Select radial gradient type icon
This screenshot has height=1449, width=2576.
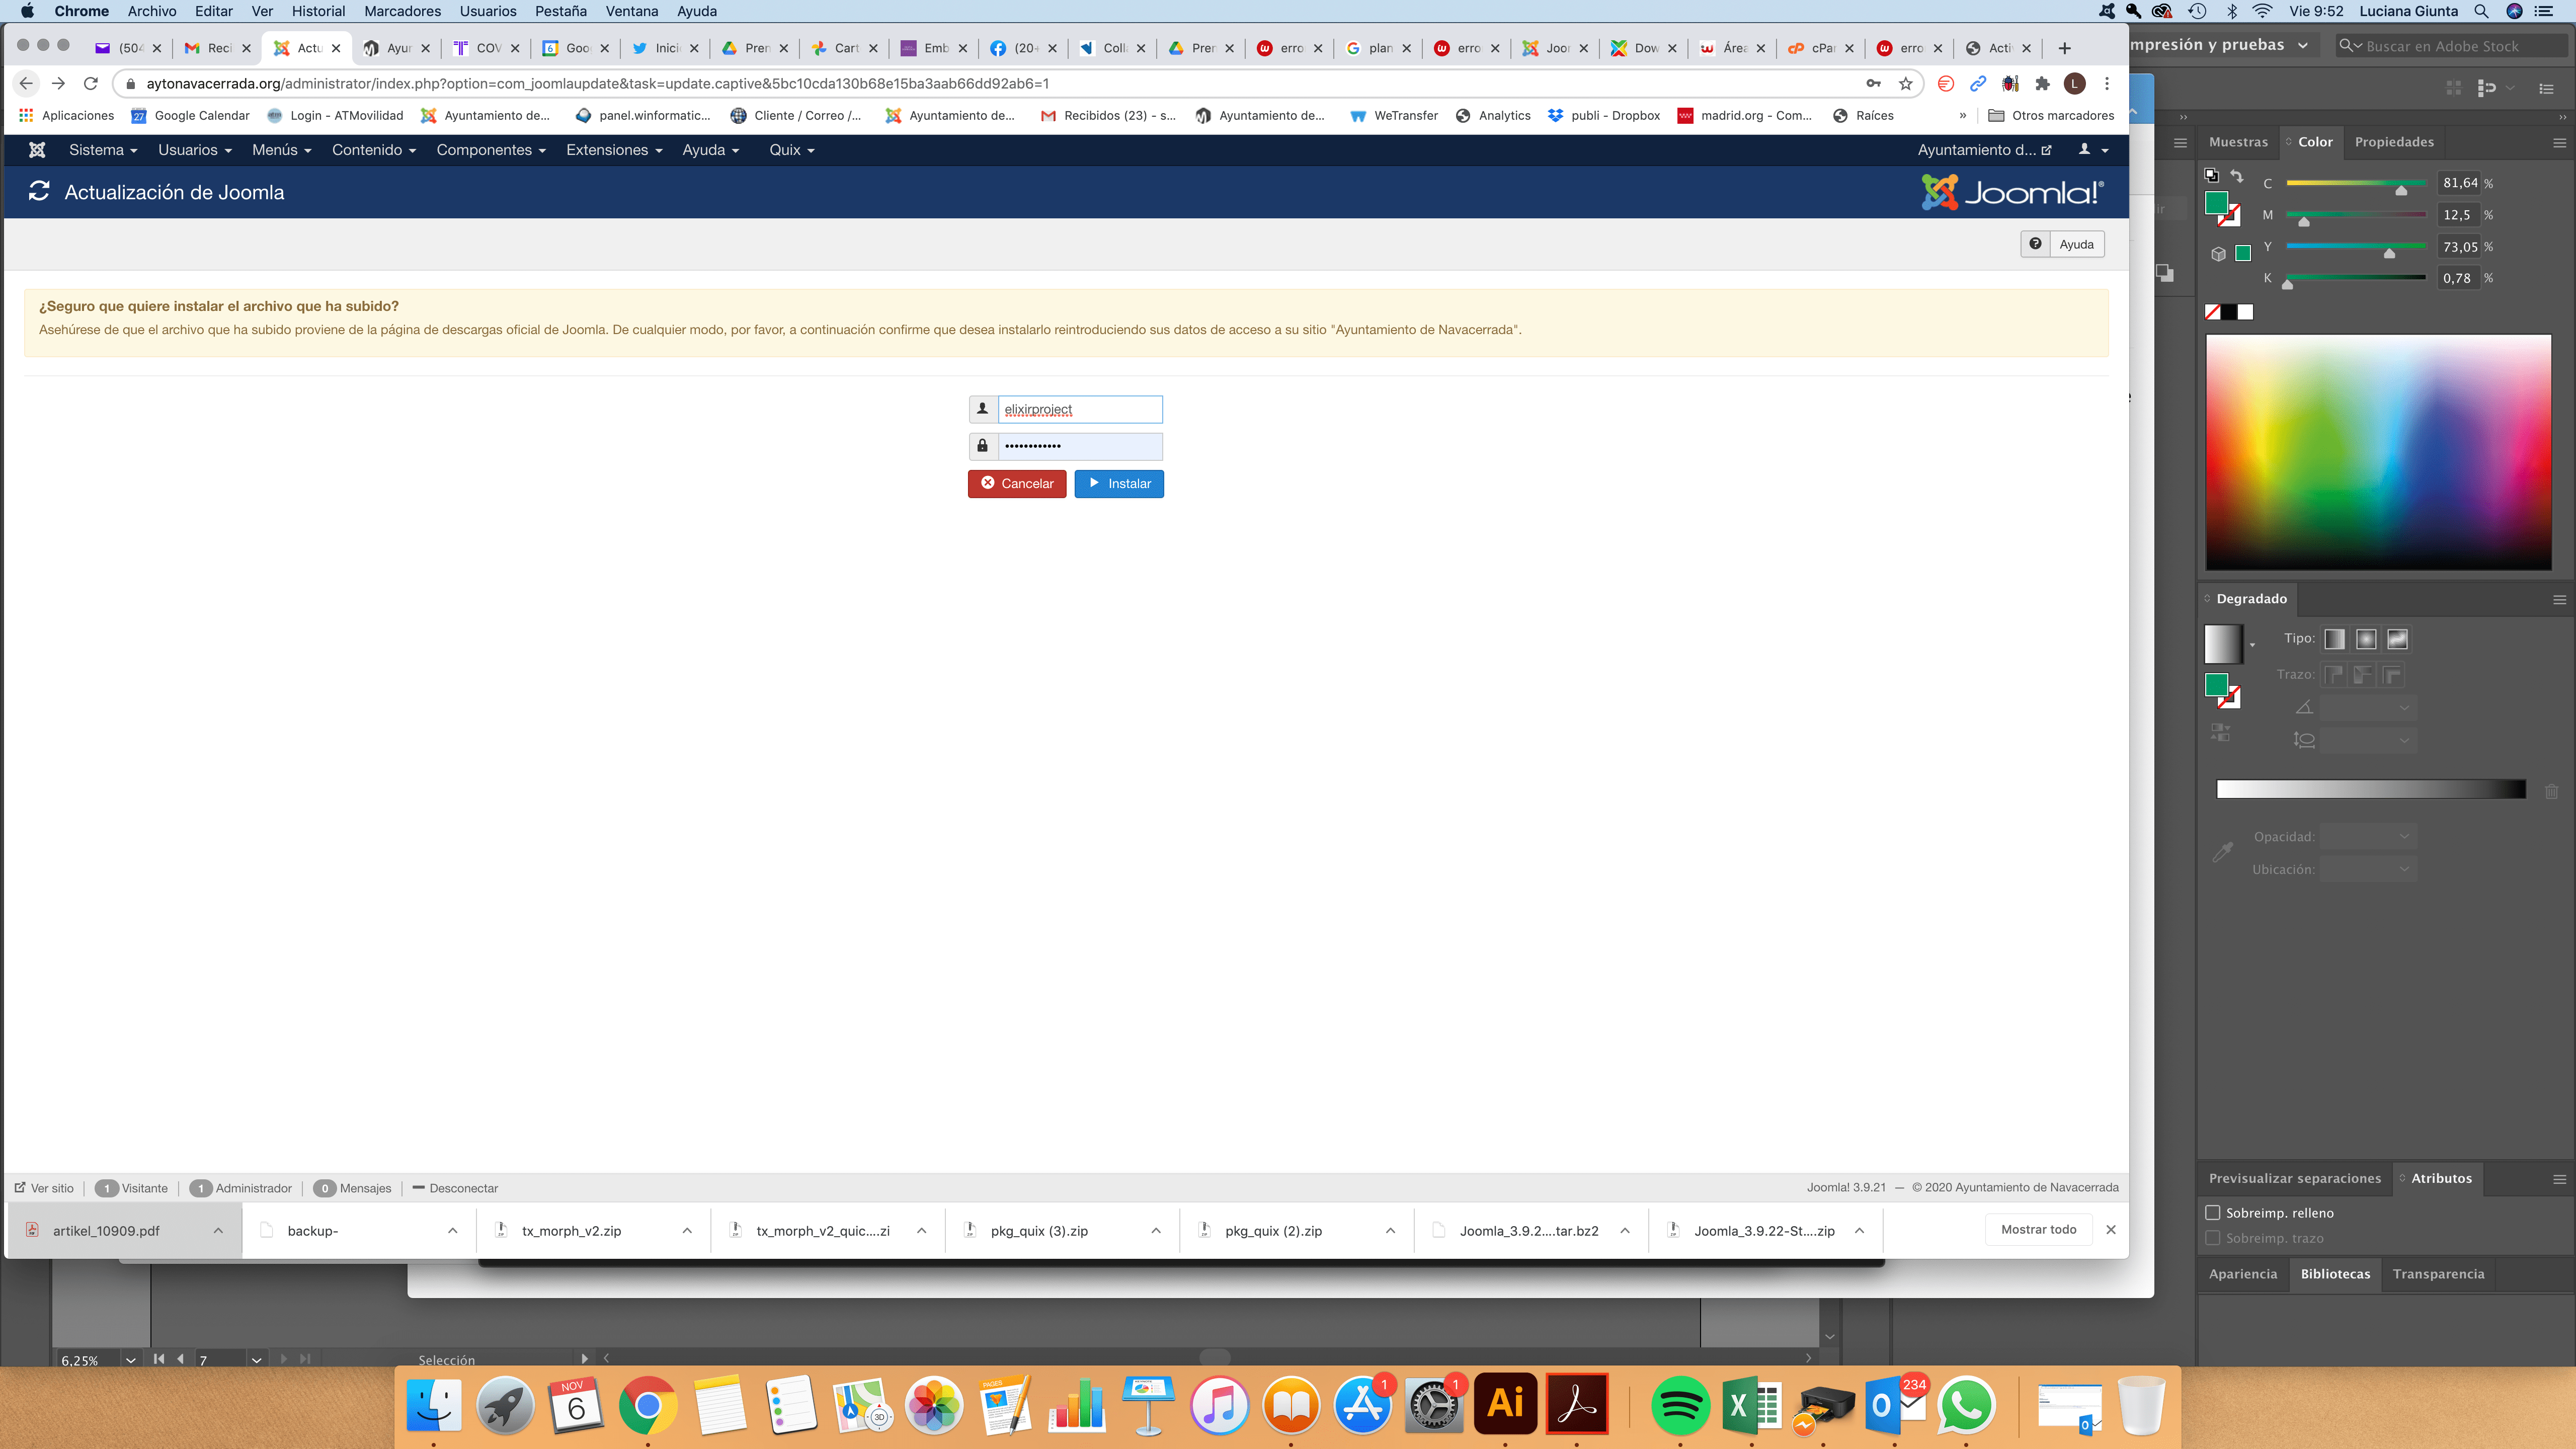2366,639
